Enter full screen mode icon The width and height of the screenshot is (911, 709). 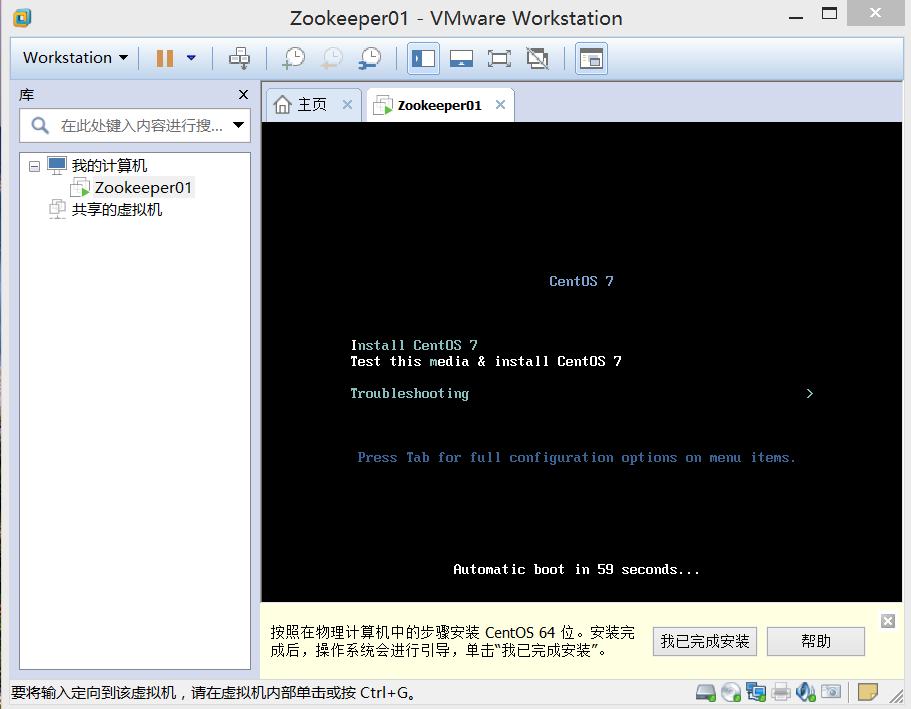(x=499, y=58)
